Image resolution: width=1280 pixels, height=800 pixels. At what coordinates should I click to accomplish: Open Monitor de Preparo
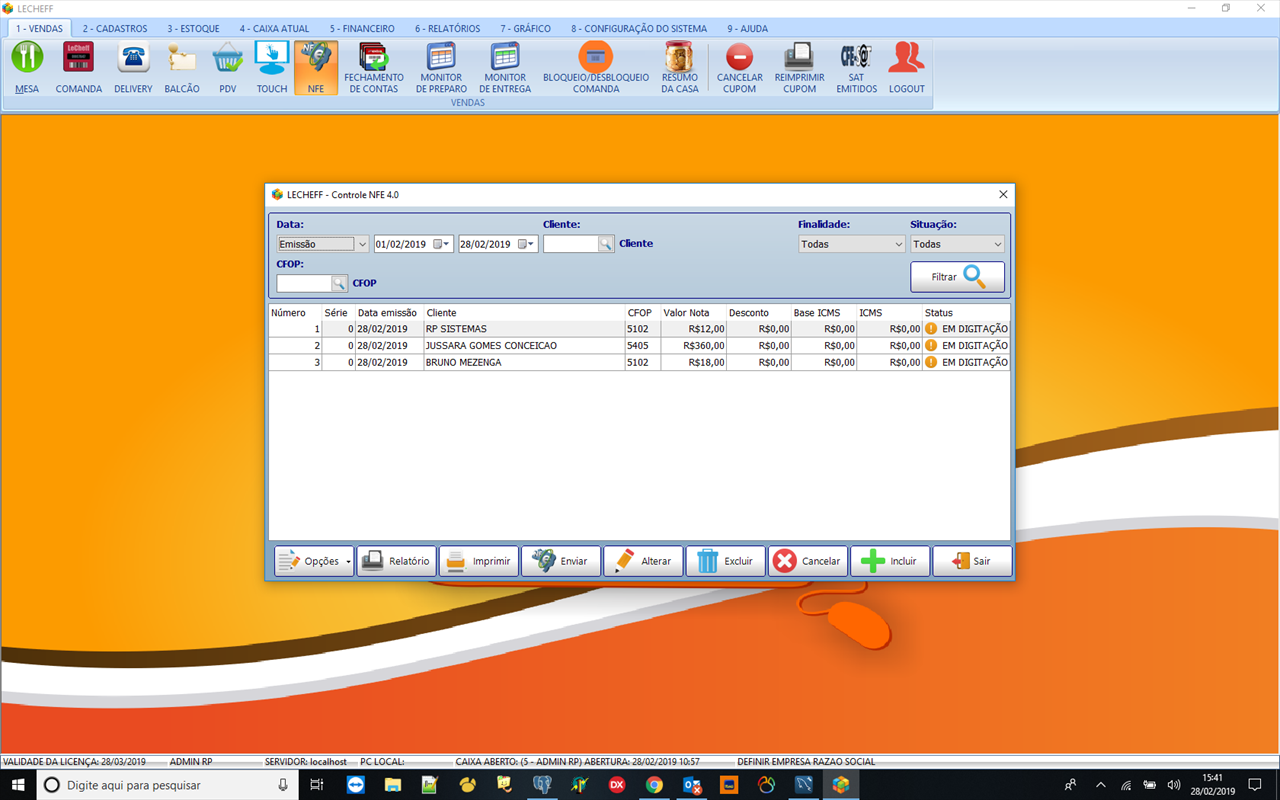(x=441, y=66)
